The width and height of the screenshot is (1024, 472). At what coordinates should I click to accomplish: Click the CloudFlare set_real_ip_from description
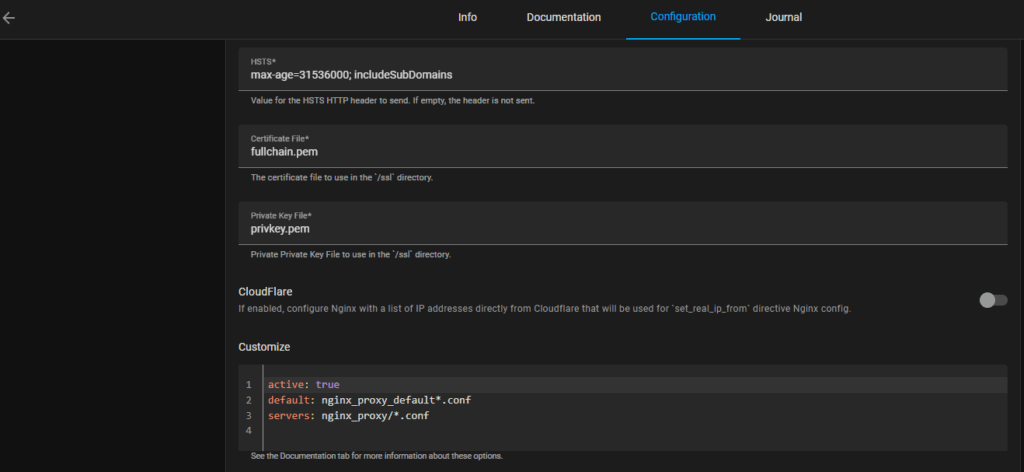pyautogui.click(x=545, y=308)
